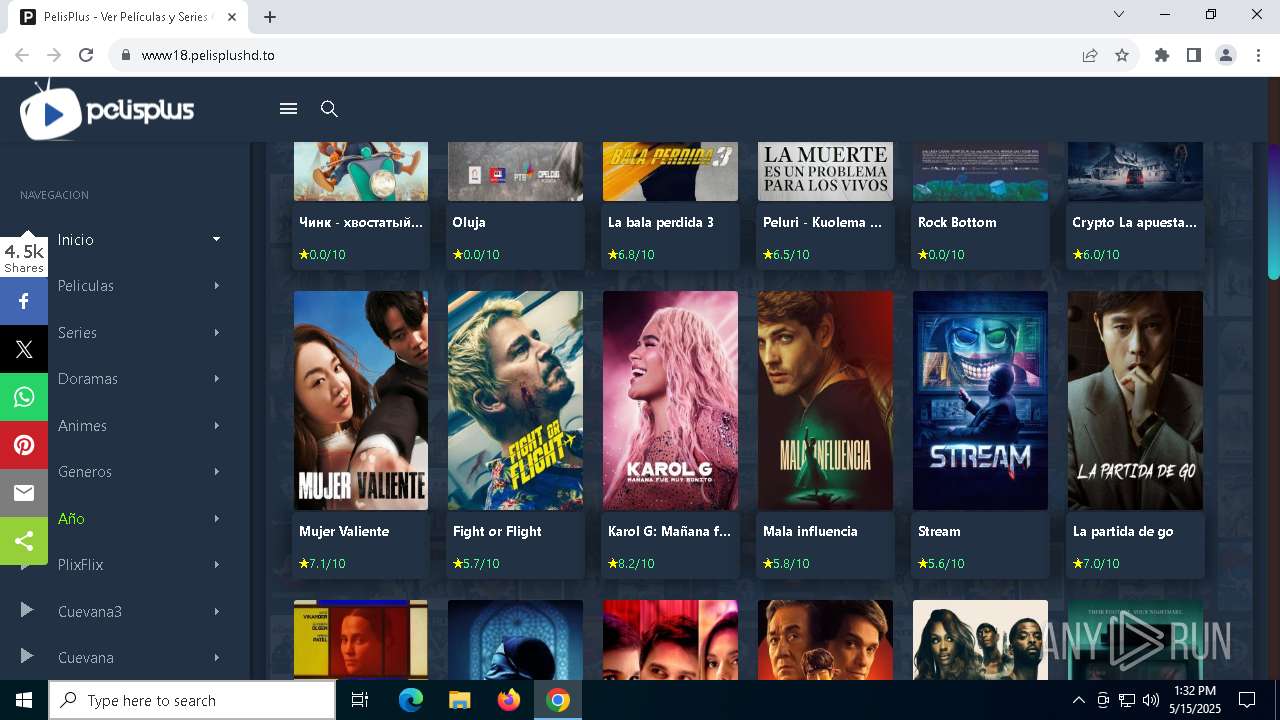This screenshot has width=1280, height=720.
Task: Share via WhatsApp icon
Action: pyautogui.click(x=24, y=397)
